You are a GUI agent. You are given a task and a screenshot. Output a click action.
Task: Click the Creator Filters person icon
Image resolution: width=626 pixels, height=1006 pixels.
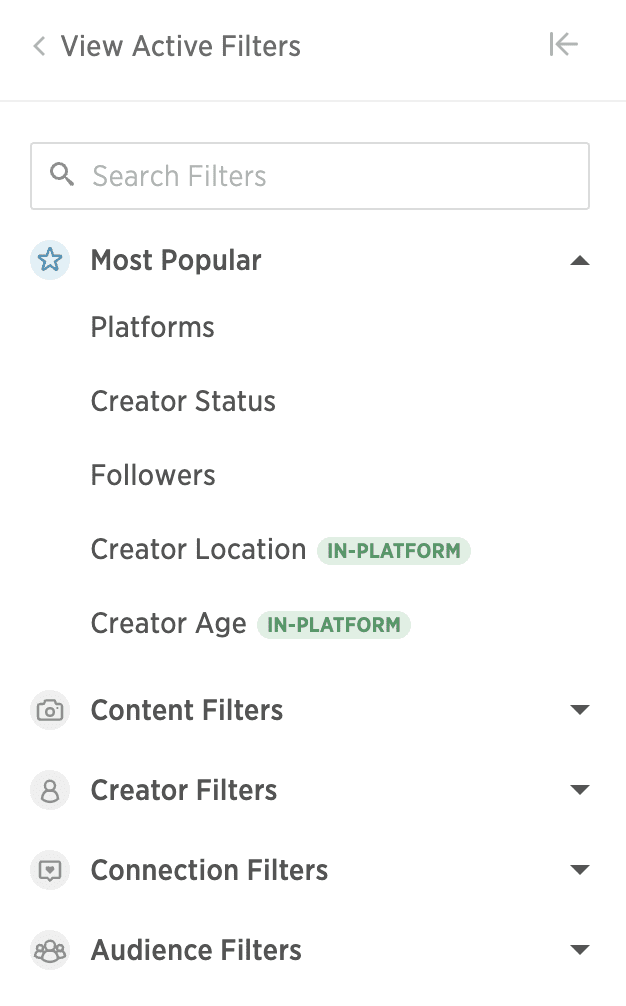tap(50, 790)
